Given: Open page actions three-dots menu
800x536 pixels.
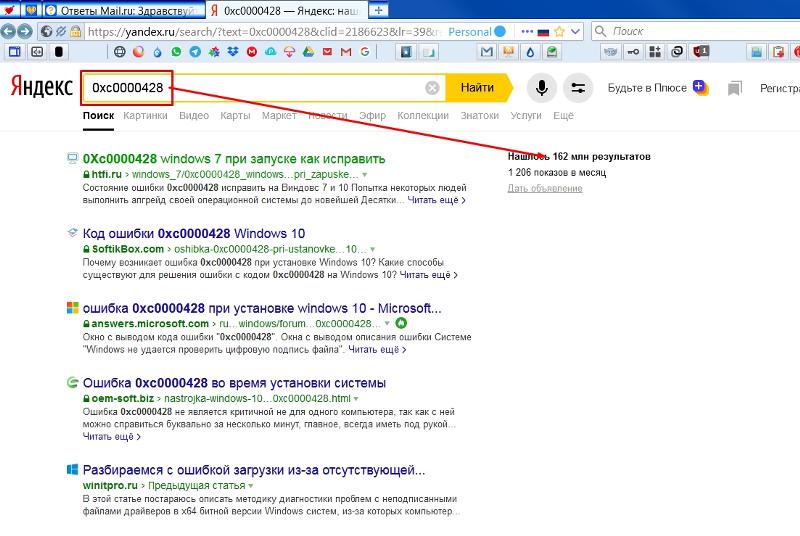Looking at the screenshot, I should (527, 32).
